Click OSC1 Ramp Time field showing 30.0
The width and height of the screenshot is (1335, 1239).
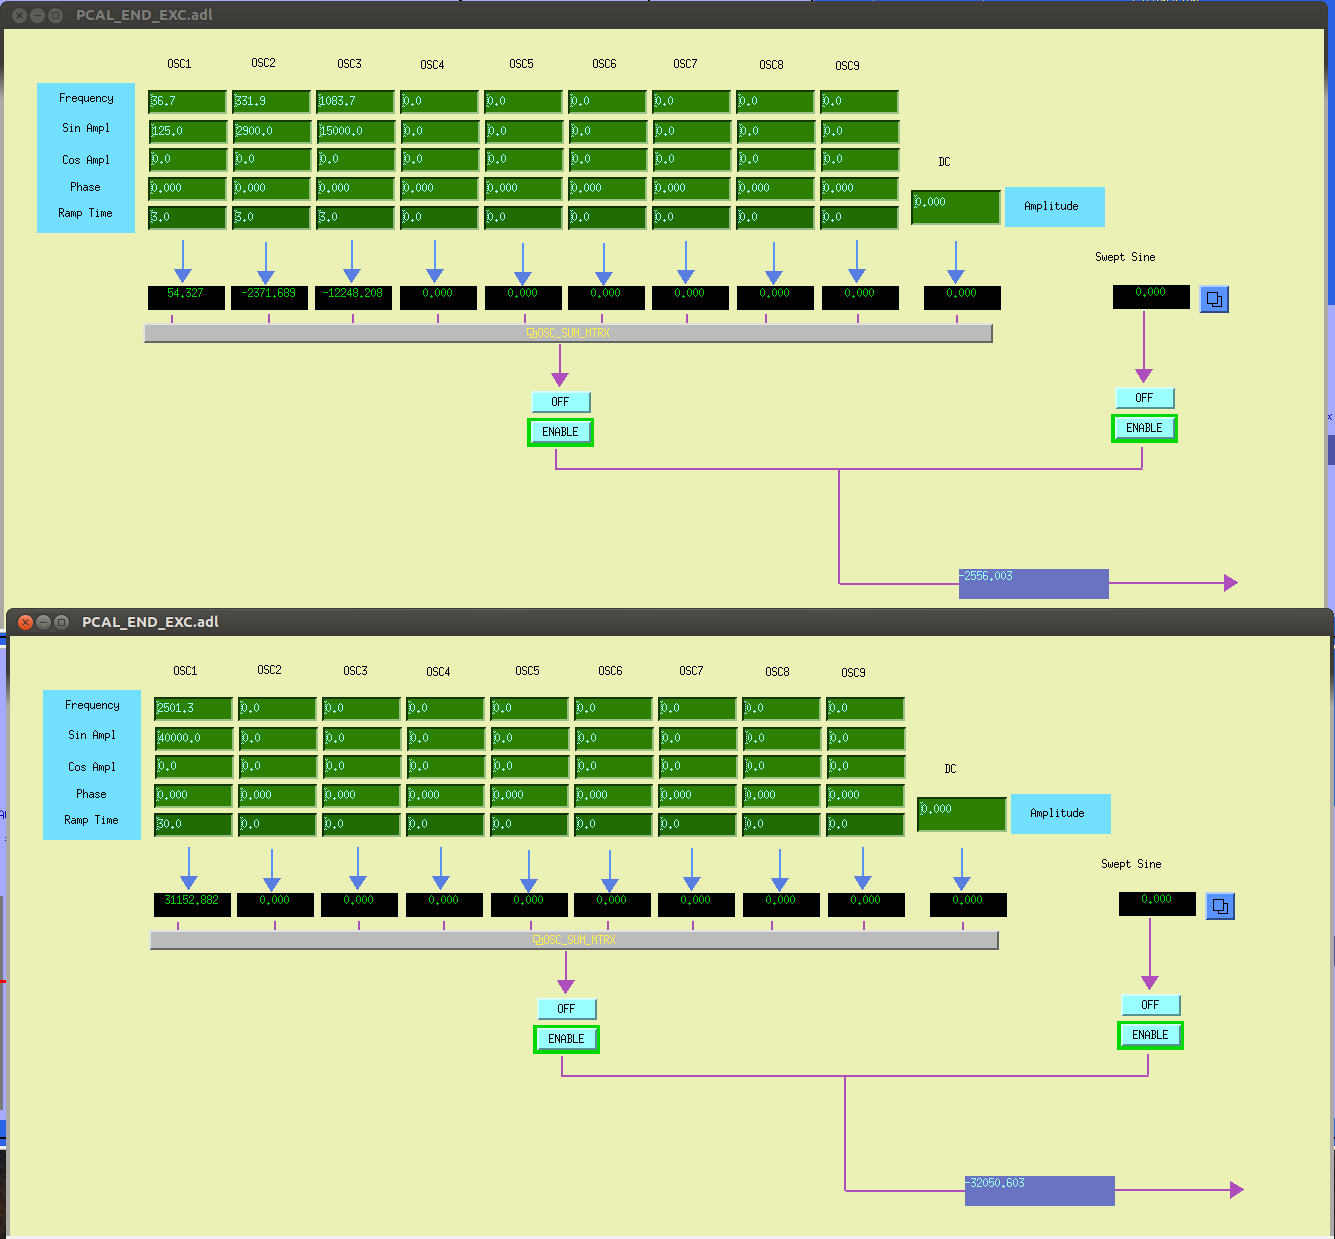pos(193,825)
